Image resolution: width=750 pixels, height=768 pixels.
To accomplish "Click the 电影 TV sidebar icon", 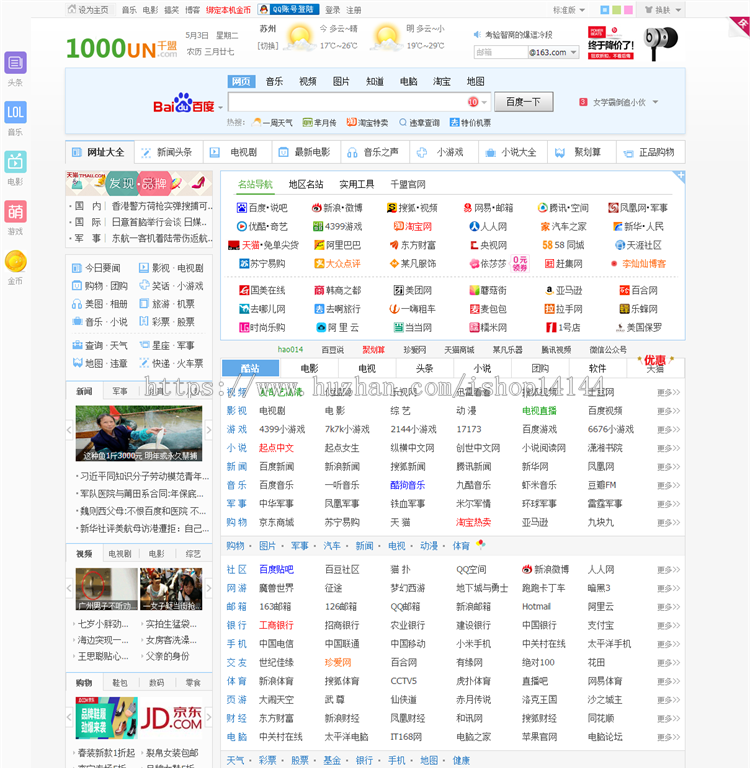I will [15, 162].
